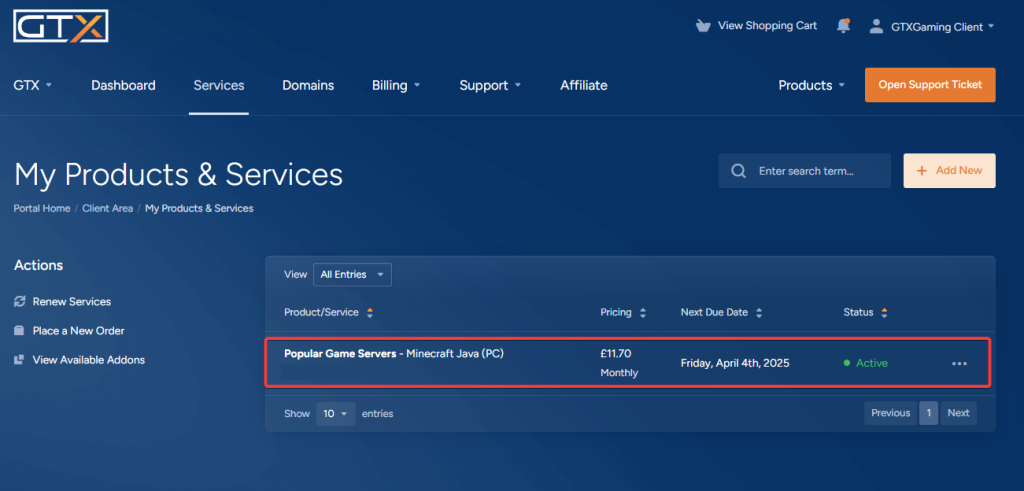Open the Show 10 entries dropdown
This screenshot has height=491, width=1024.
(336, 414)
